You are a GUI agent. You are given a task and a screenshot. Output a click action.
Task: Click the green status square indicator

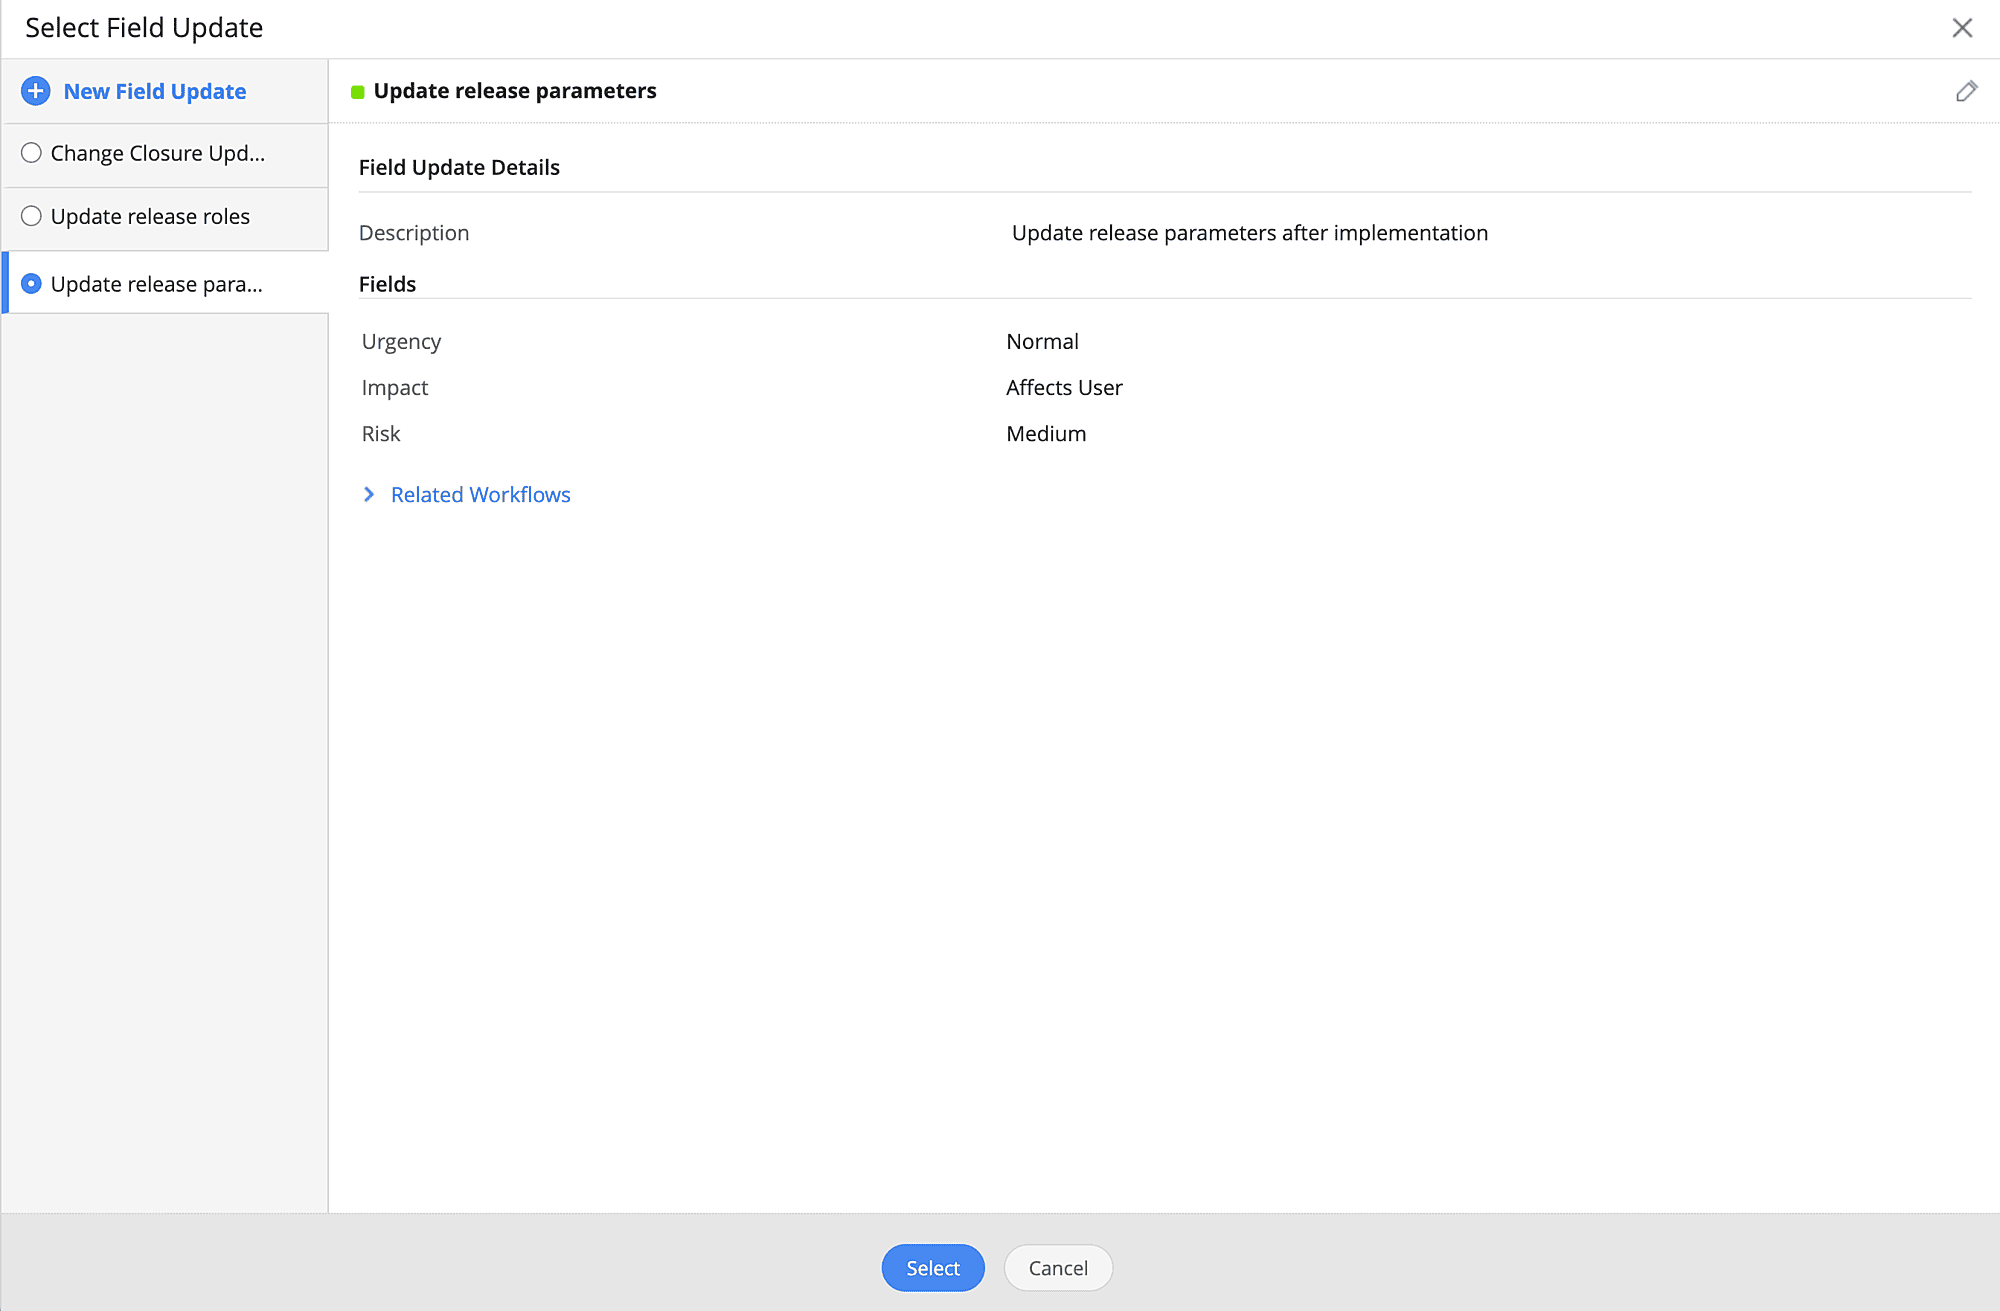pos(357,92)
